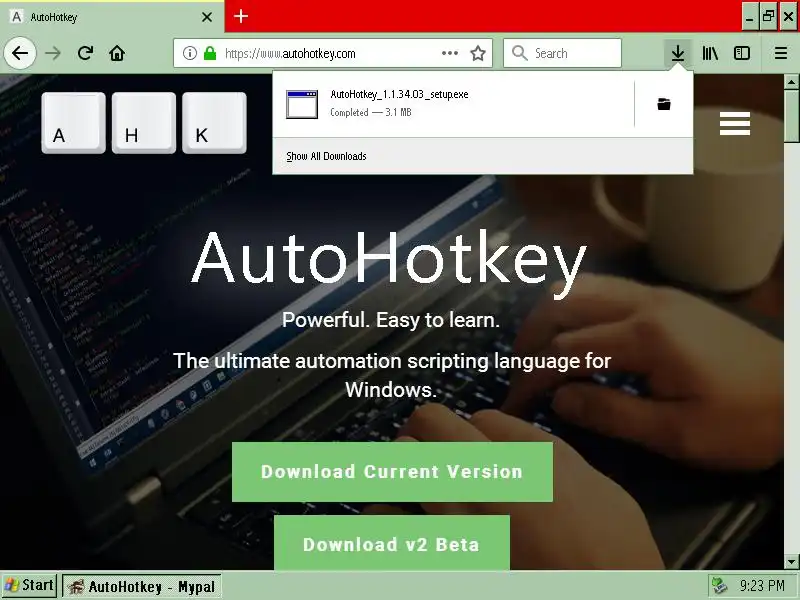800x600 pixels.
Task: Open a new tab with the plus button
Action: coord(241,16)
